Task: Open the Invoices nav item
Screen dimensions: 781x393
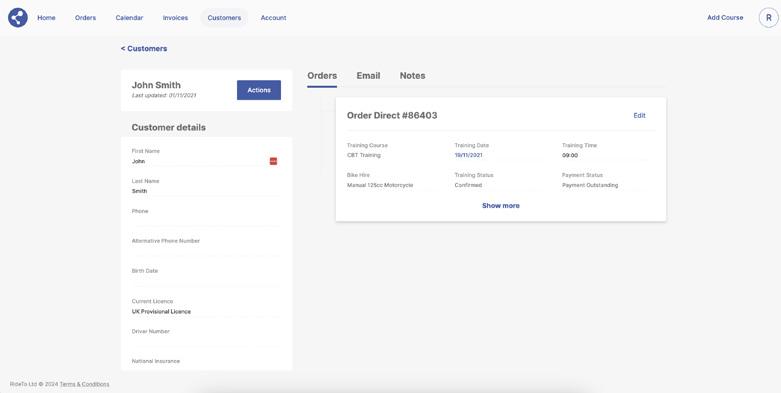Action: (175, 17)
